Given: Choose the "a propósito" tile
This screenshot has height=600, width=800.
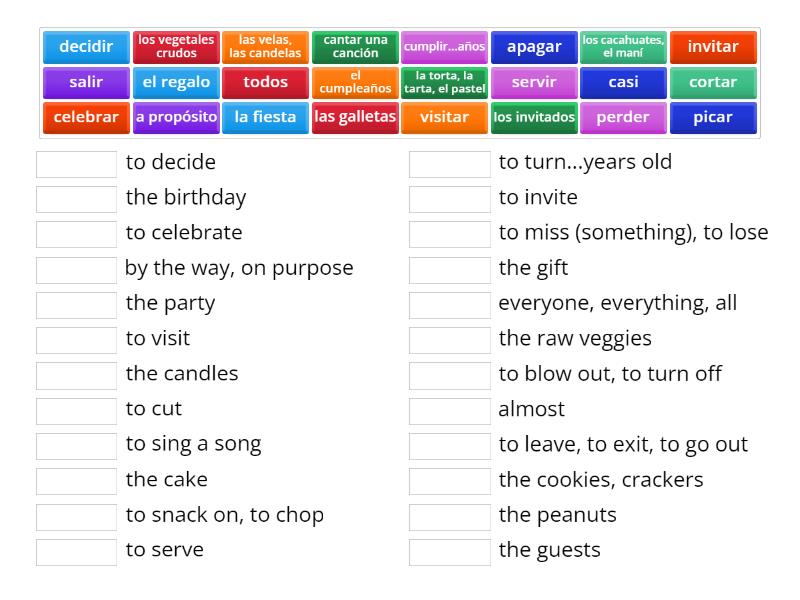Looking at the screenshot, I should [177, 117].
